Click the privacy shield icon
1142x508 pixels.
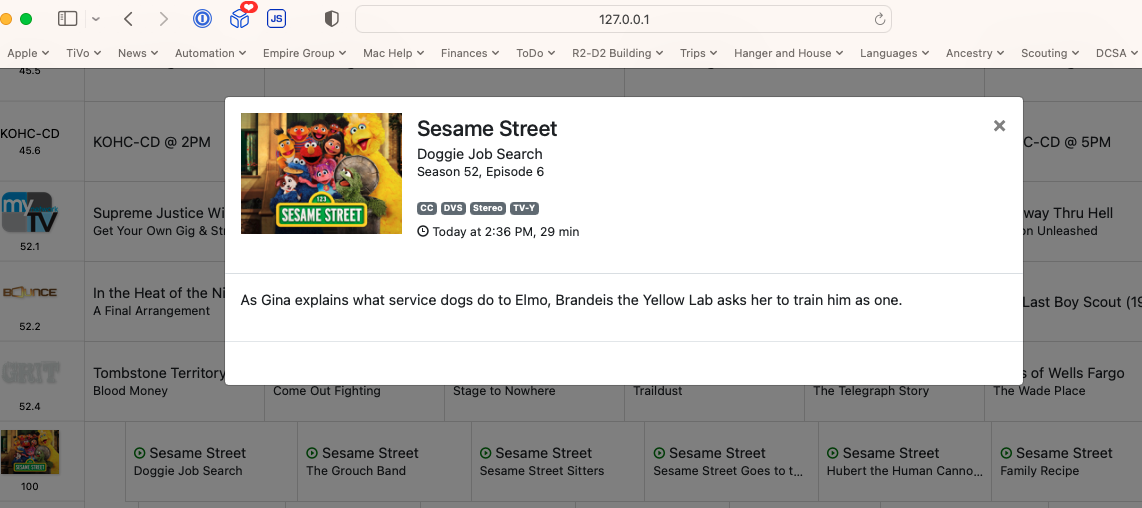332,19
